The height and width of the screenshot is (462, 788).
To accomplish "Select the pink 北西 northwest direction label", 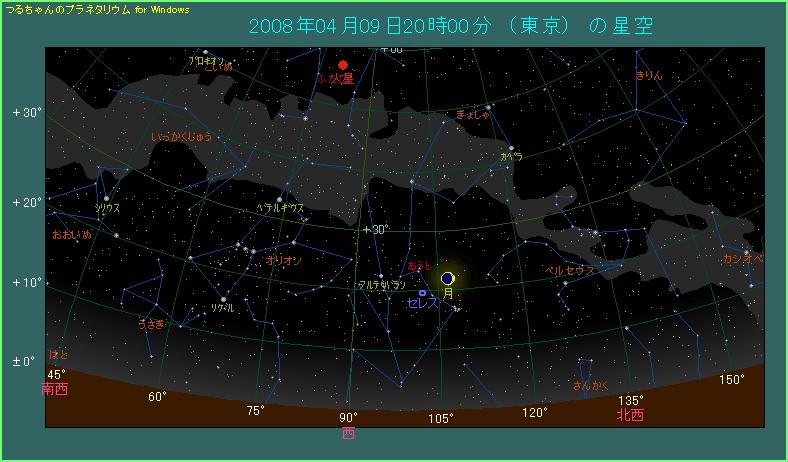I will point(630,414).
